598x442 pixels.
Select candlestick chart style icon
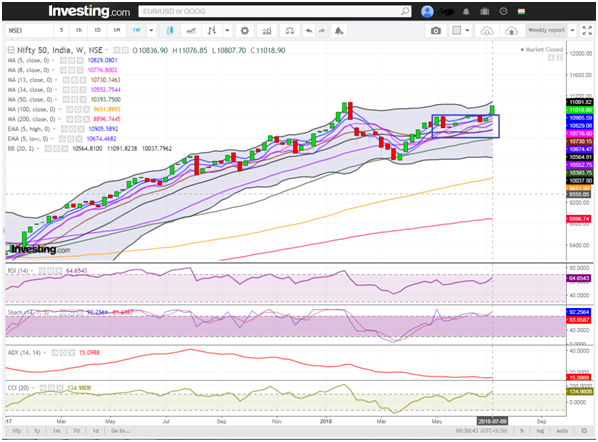[170, 31]
